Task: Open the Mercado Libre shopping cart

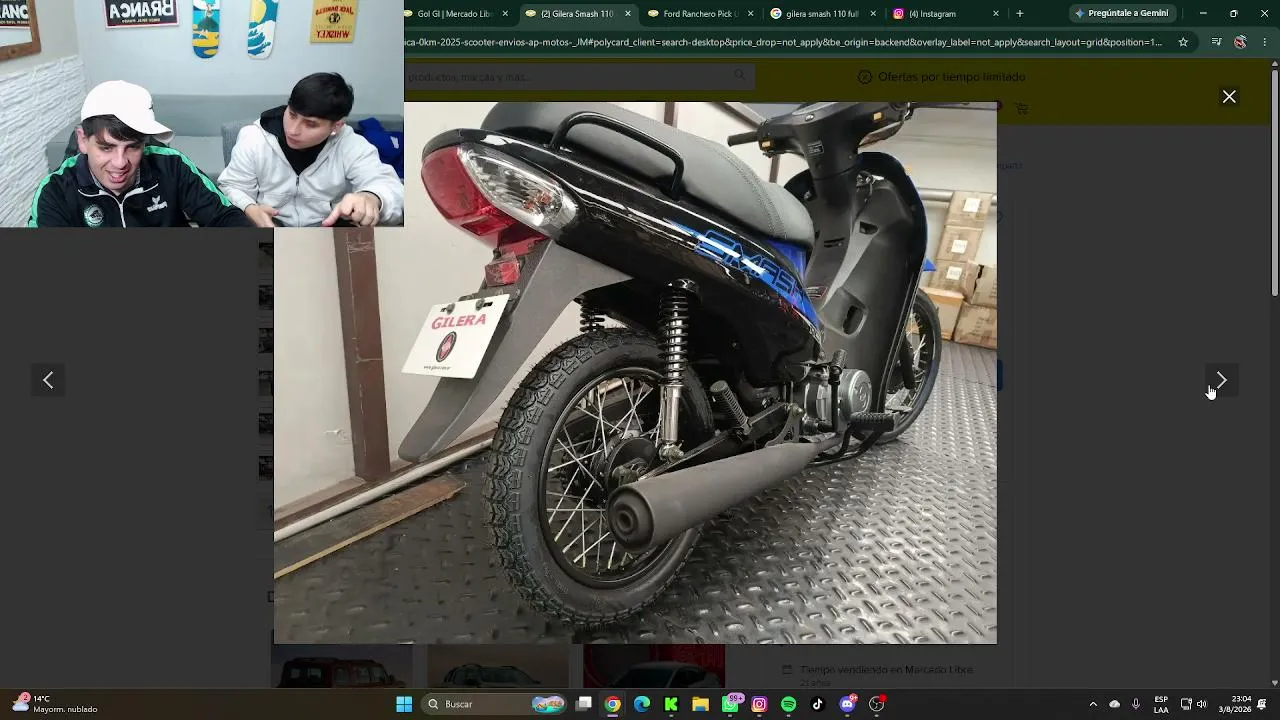Action: point(1021,108)
